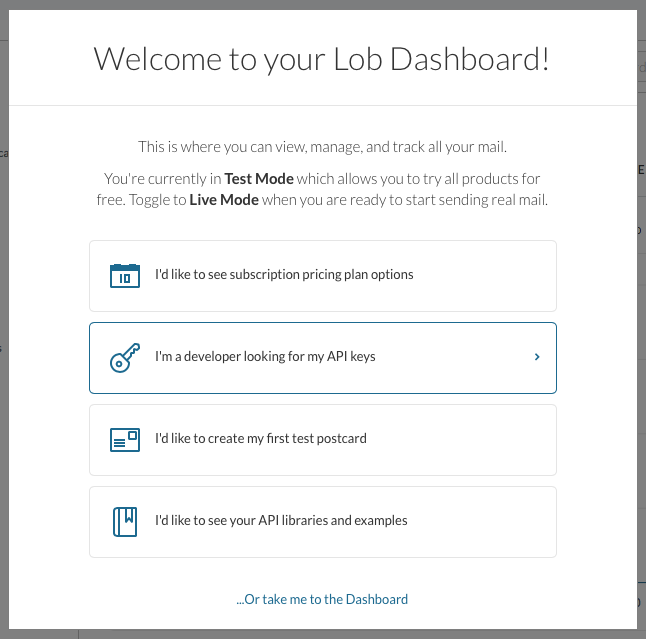Image resolution: width=646 pixels, height=639 pixels.
Task: Pick "I'd like to see your API libraries and examples"
Action: coord(323,522)
